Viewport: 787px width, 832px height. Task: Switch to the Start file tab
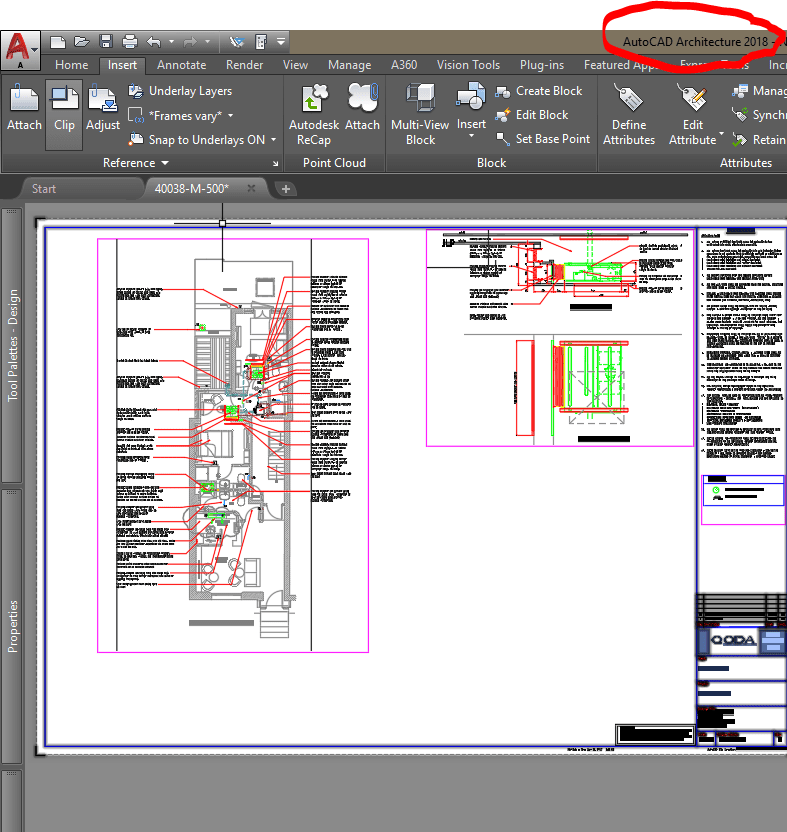click(80, 188)
